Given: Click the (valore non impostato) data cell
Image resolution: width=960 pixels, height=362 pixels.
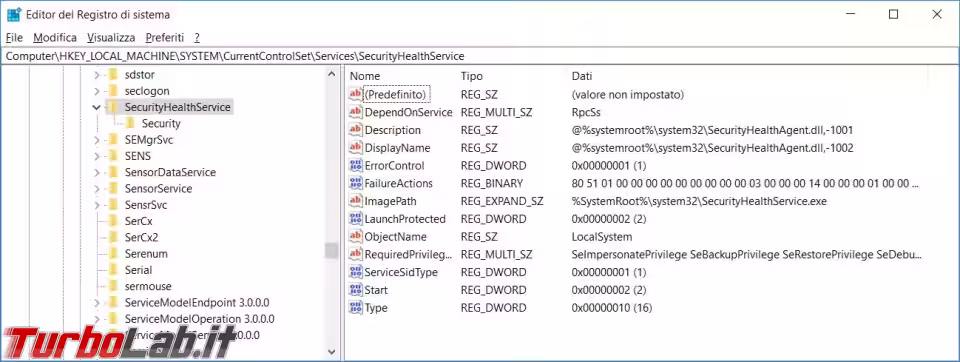Looking at the screenshot, I should (x=628, y=94).
